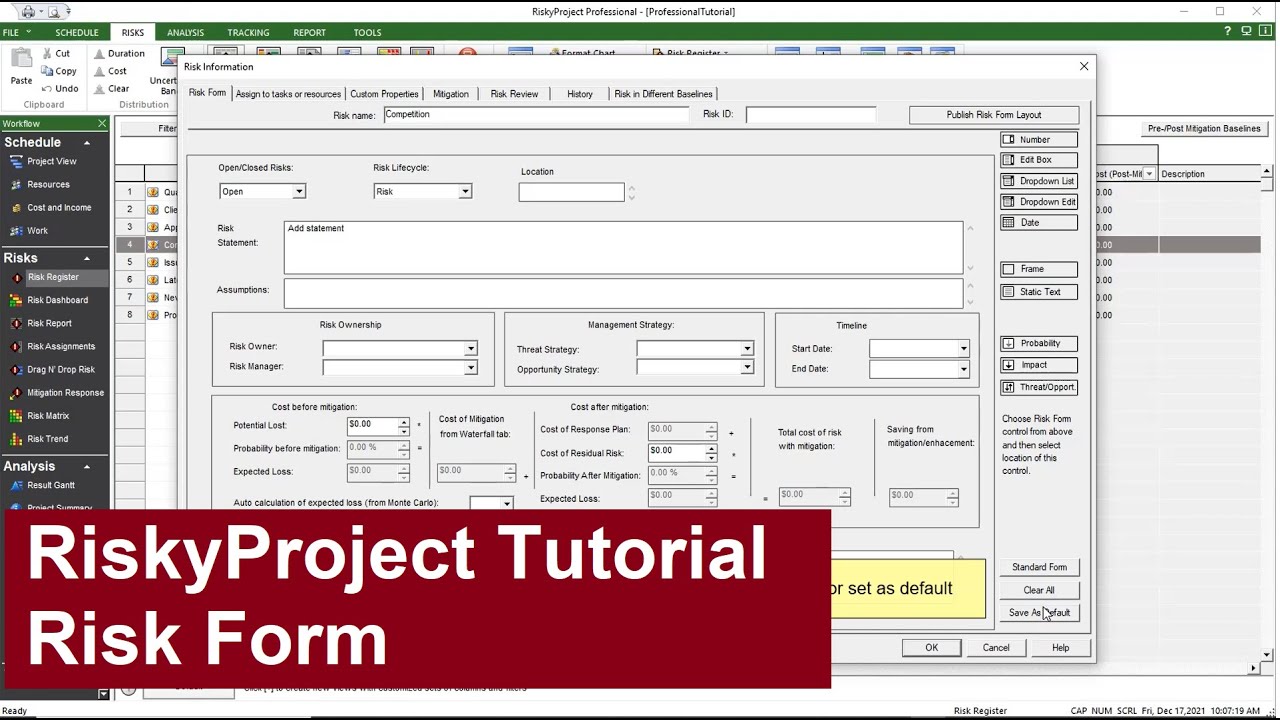Add a Probability control

pos(1039,343)
